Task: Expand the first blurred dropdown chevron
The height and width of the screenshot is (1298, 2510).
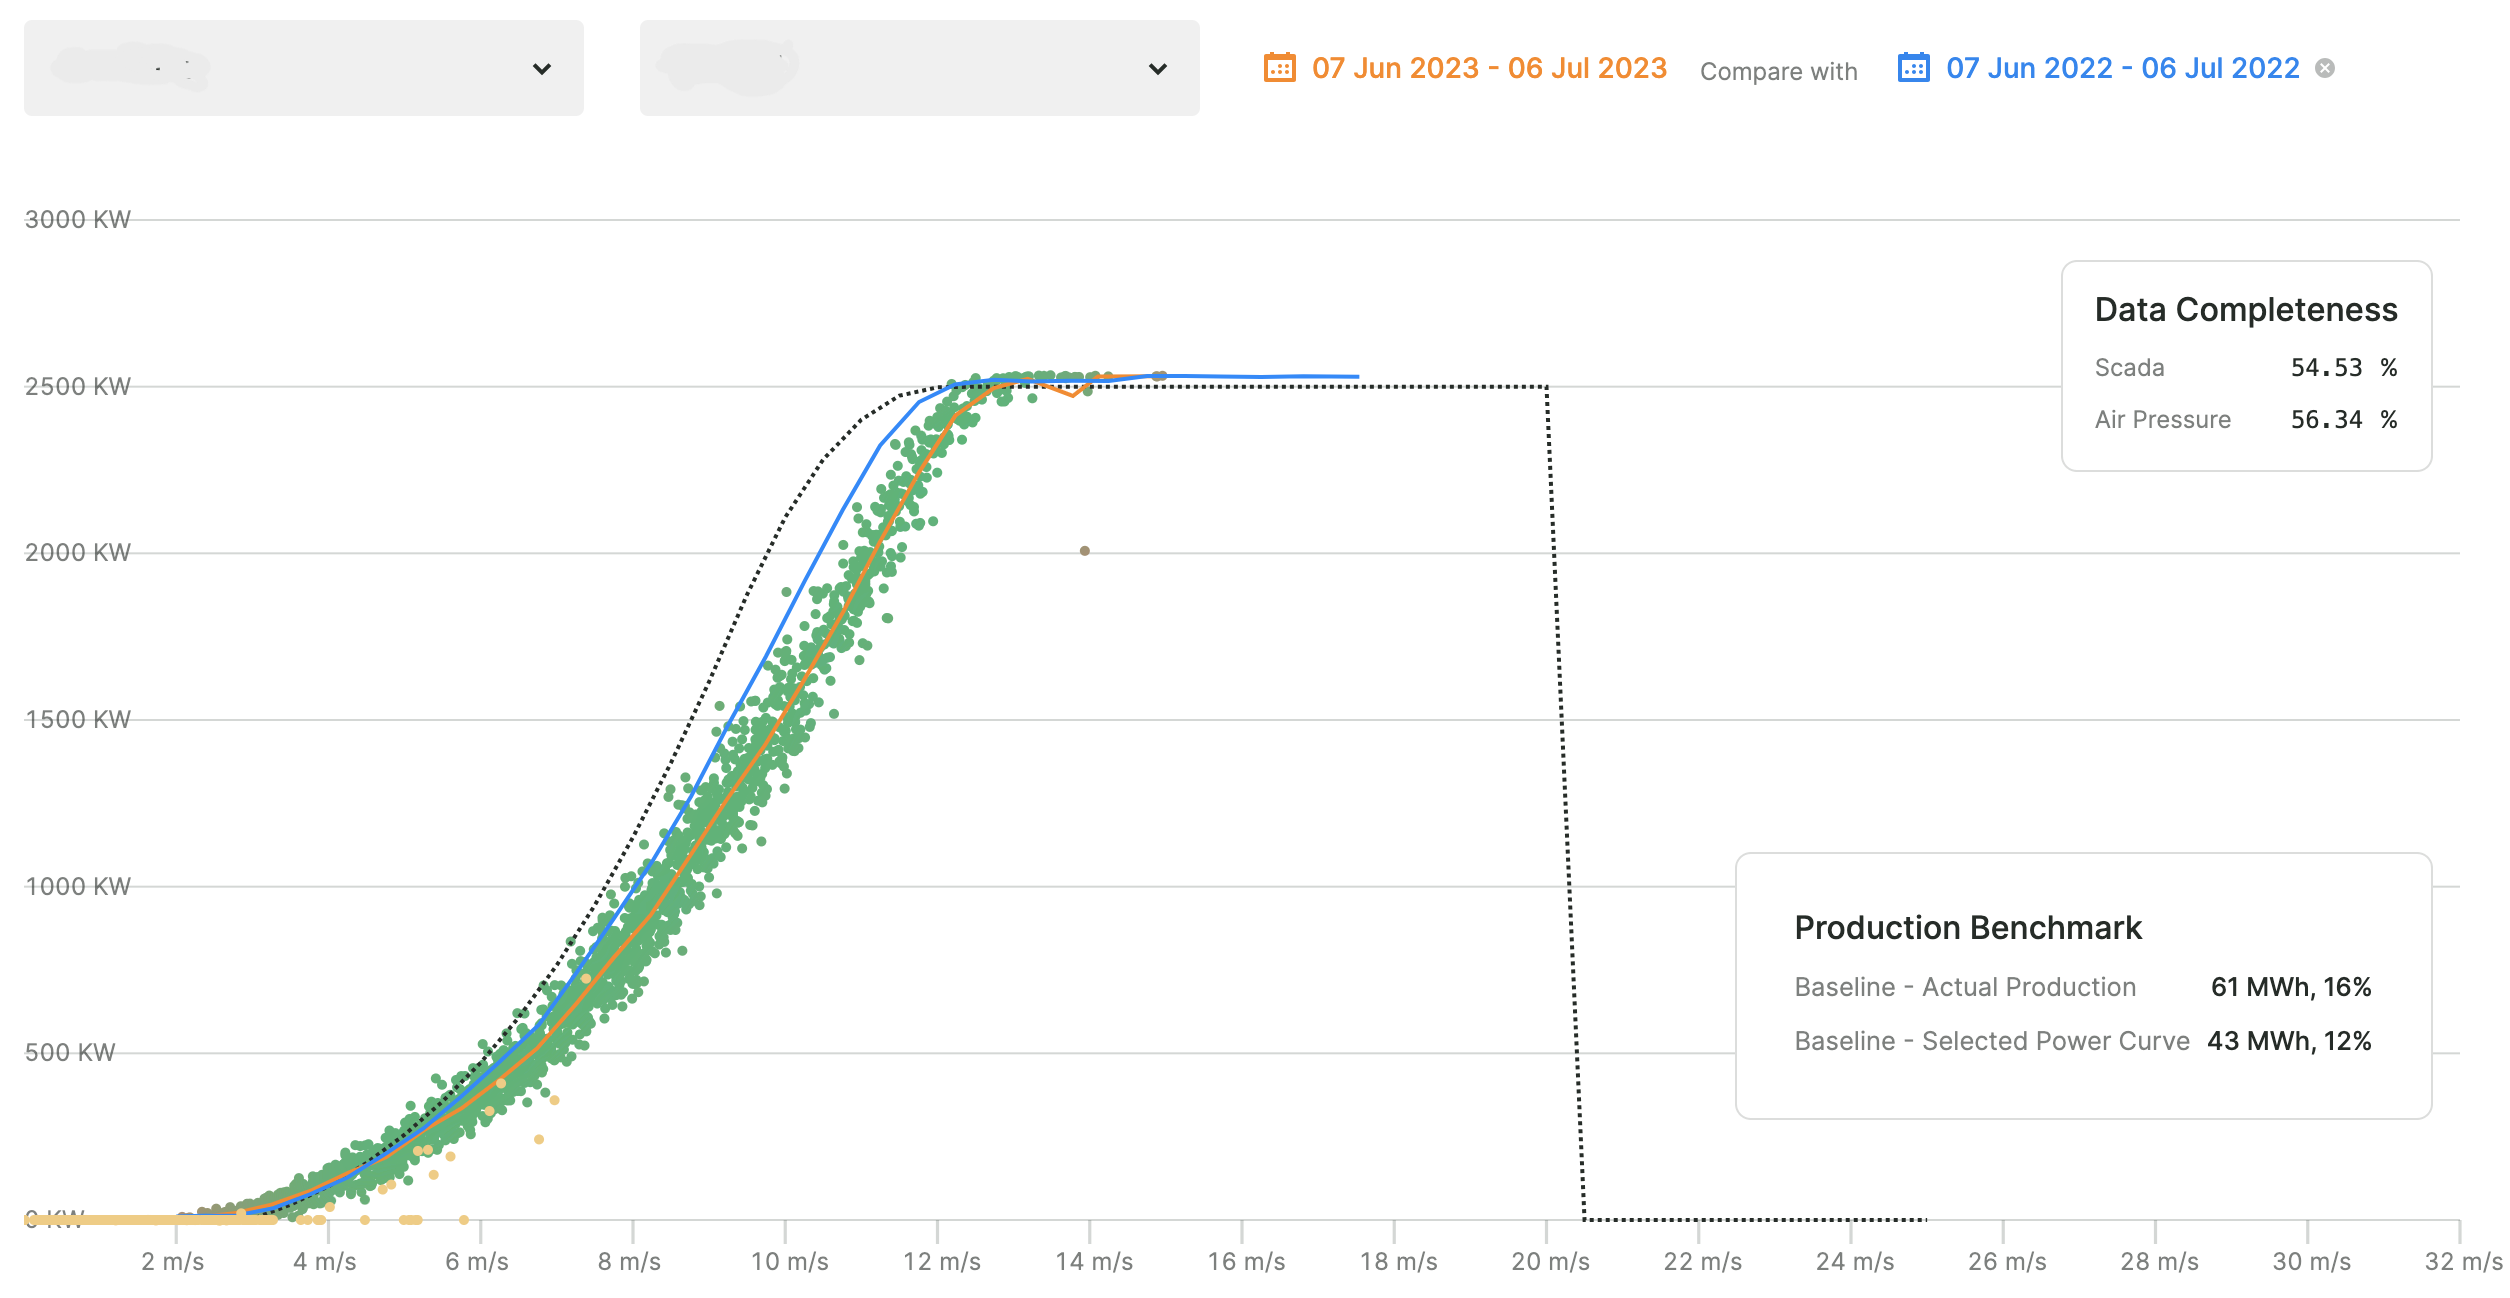Action: [541, 69]
